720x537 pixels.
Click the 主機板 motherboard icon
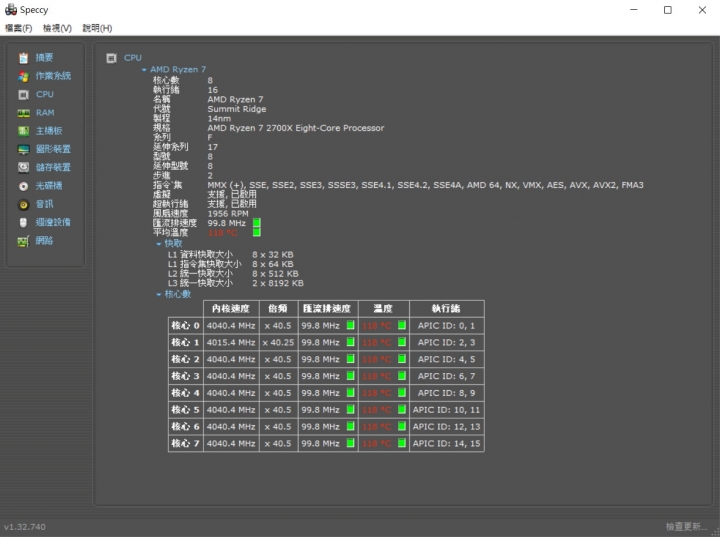23,131
